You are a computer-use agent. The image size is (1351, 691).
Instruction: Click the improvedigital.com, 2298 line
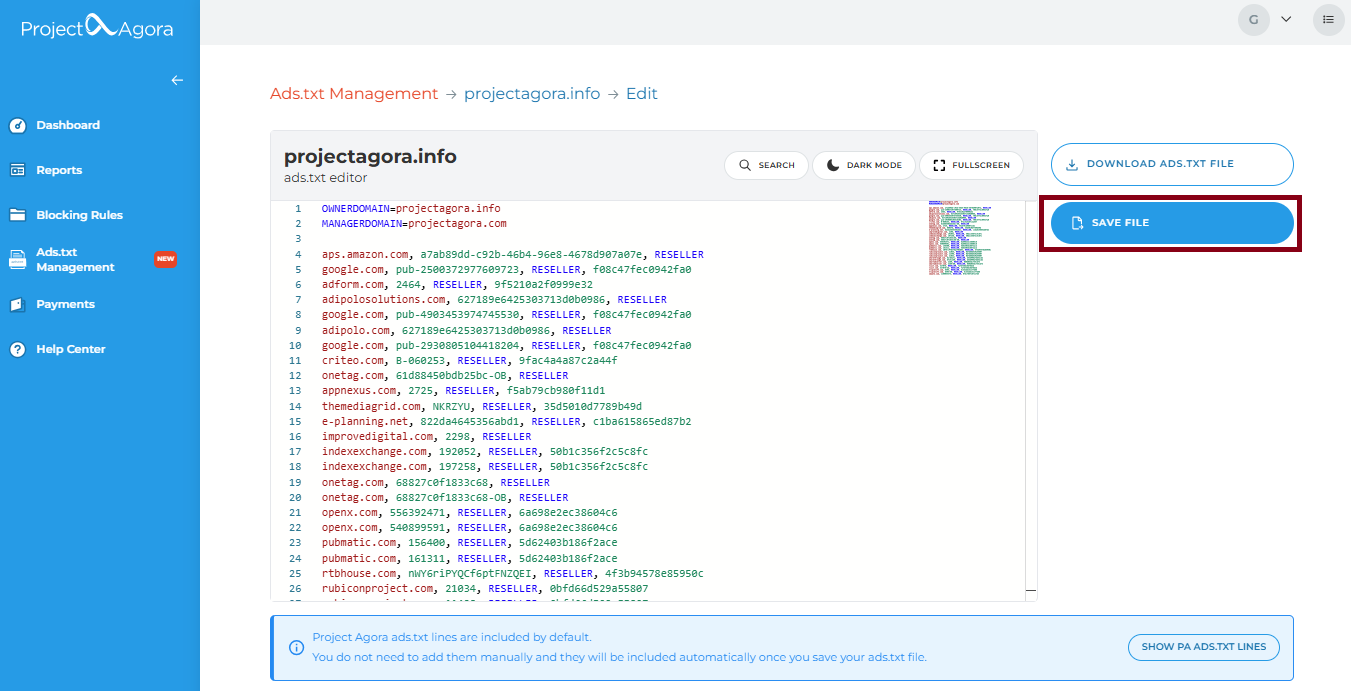tap(426, 436)
